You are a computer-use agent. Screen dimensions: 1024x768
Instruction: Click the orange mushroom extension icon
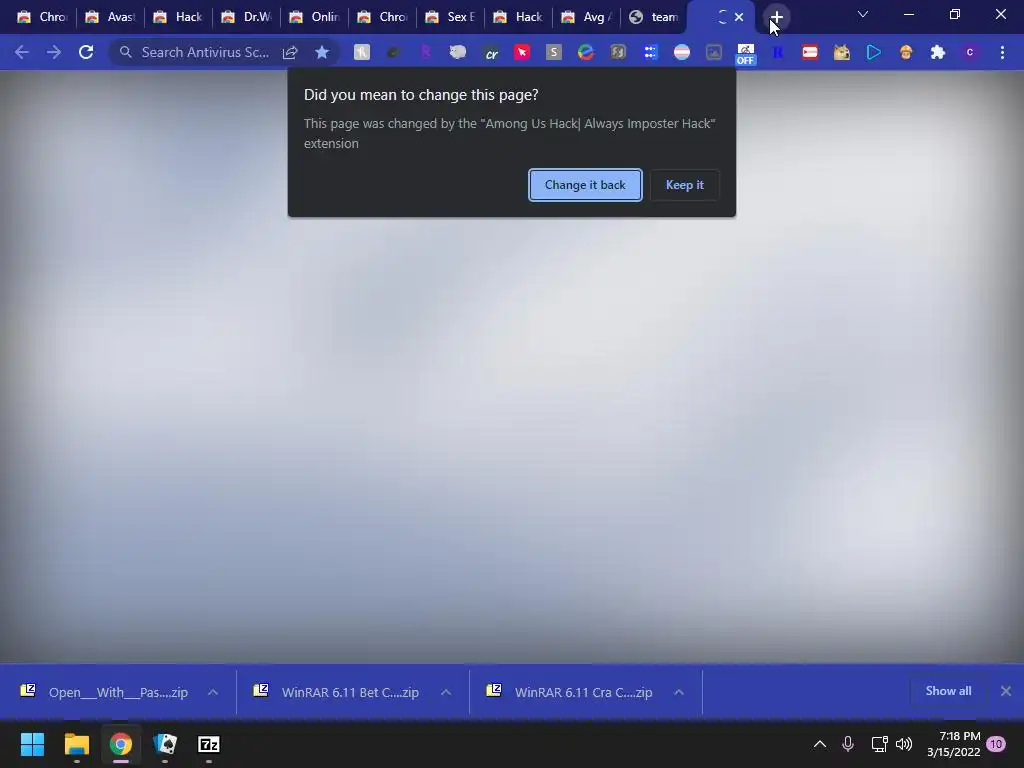pyautogui.click(x=906, y=52)
